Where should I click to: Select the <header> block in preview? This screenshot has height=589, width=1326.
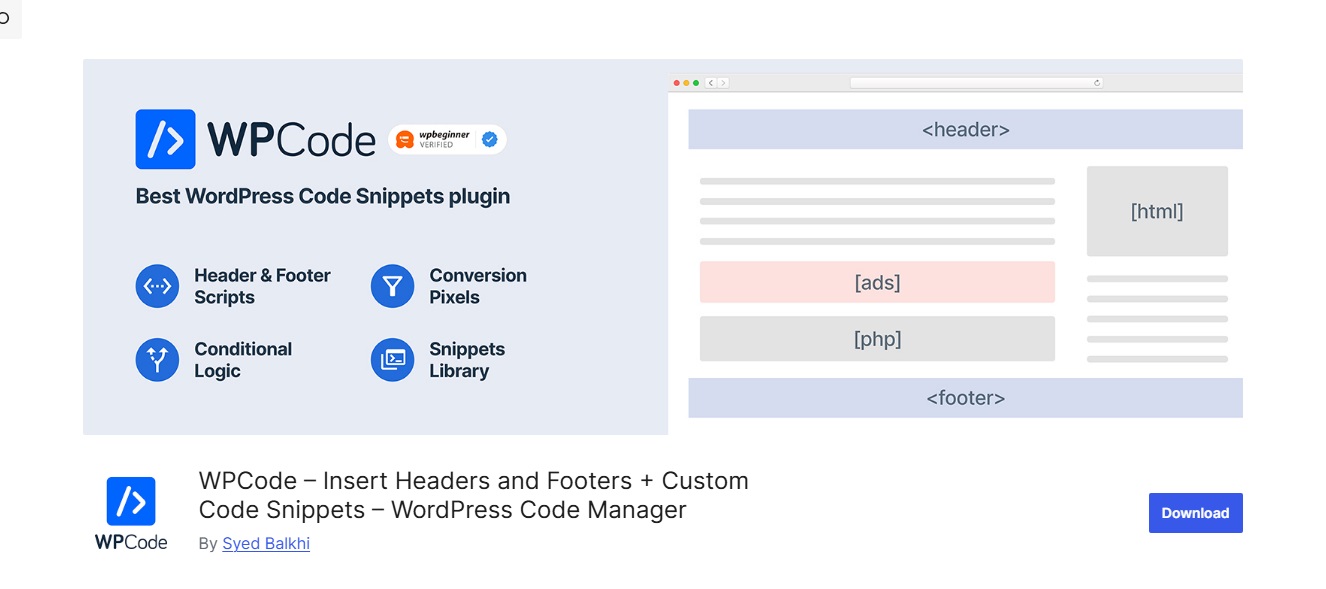tap(965, 130)
